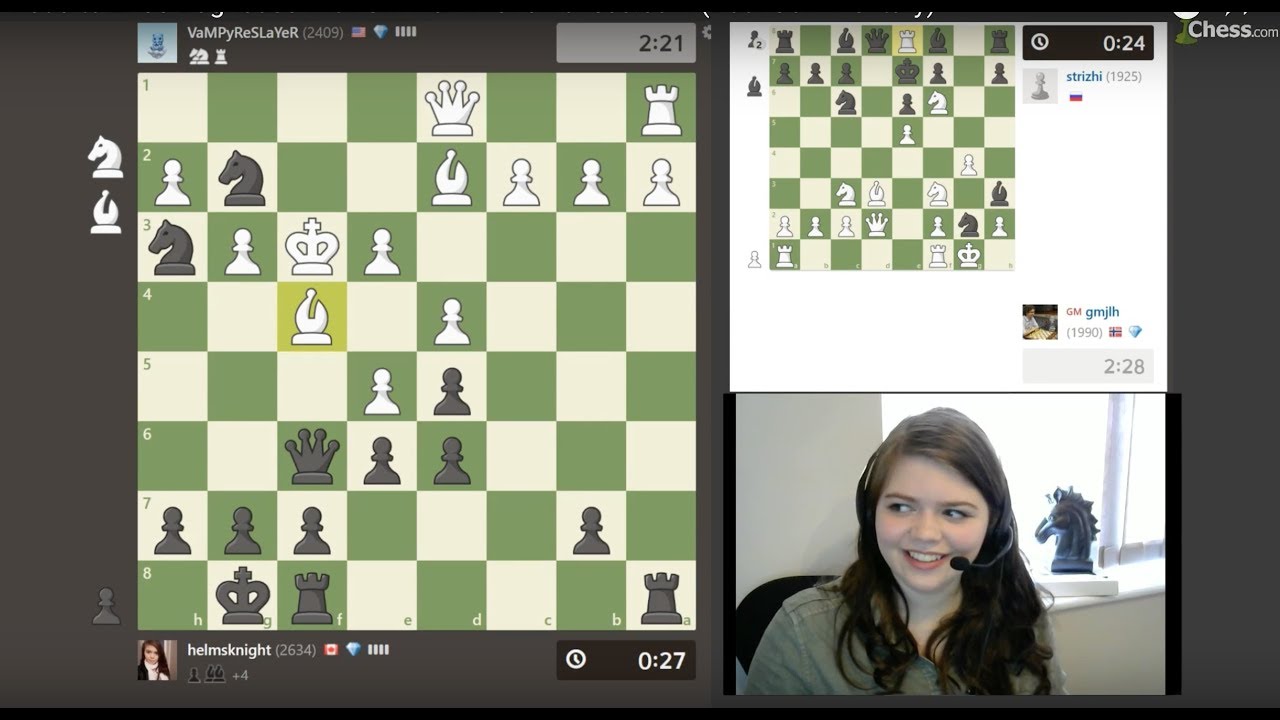Select the white bishop on d2
The width and height of the screenshot is (1280, 720).
(451, 177)
